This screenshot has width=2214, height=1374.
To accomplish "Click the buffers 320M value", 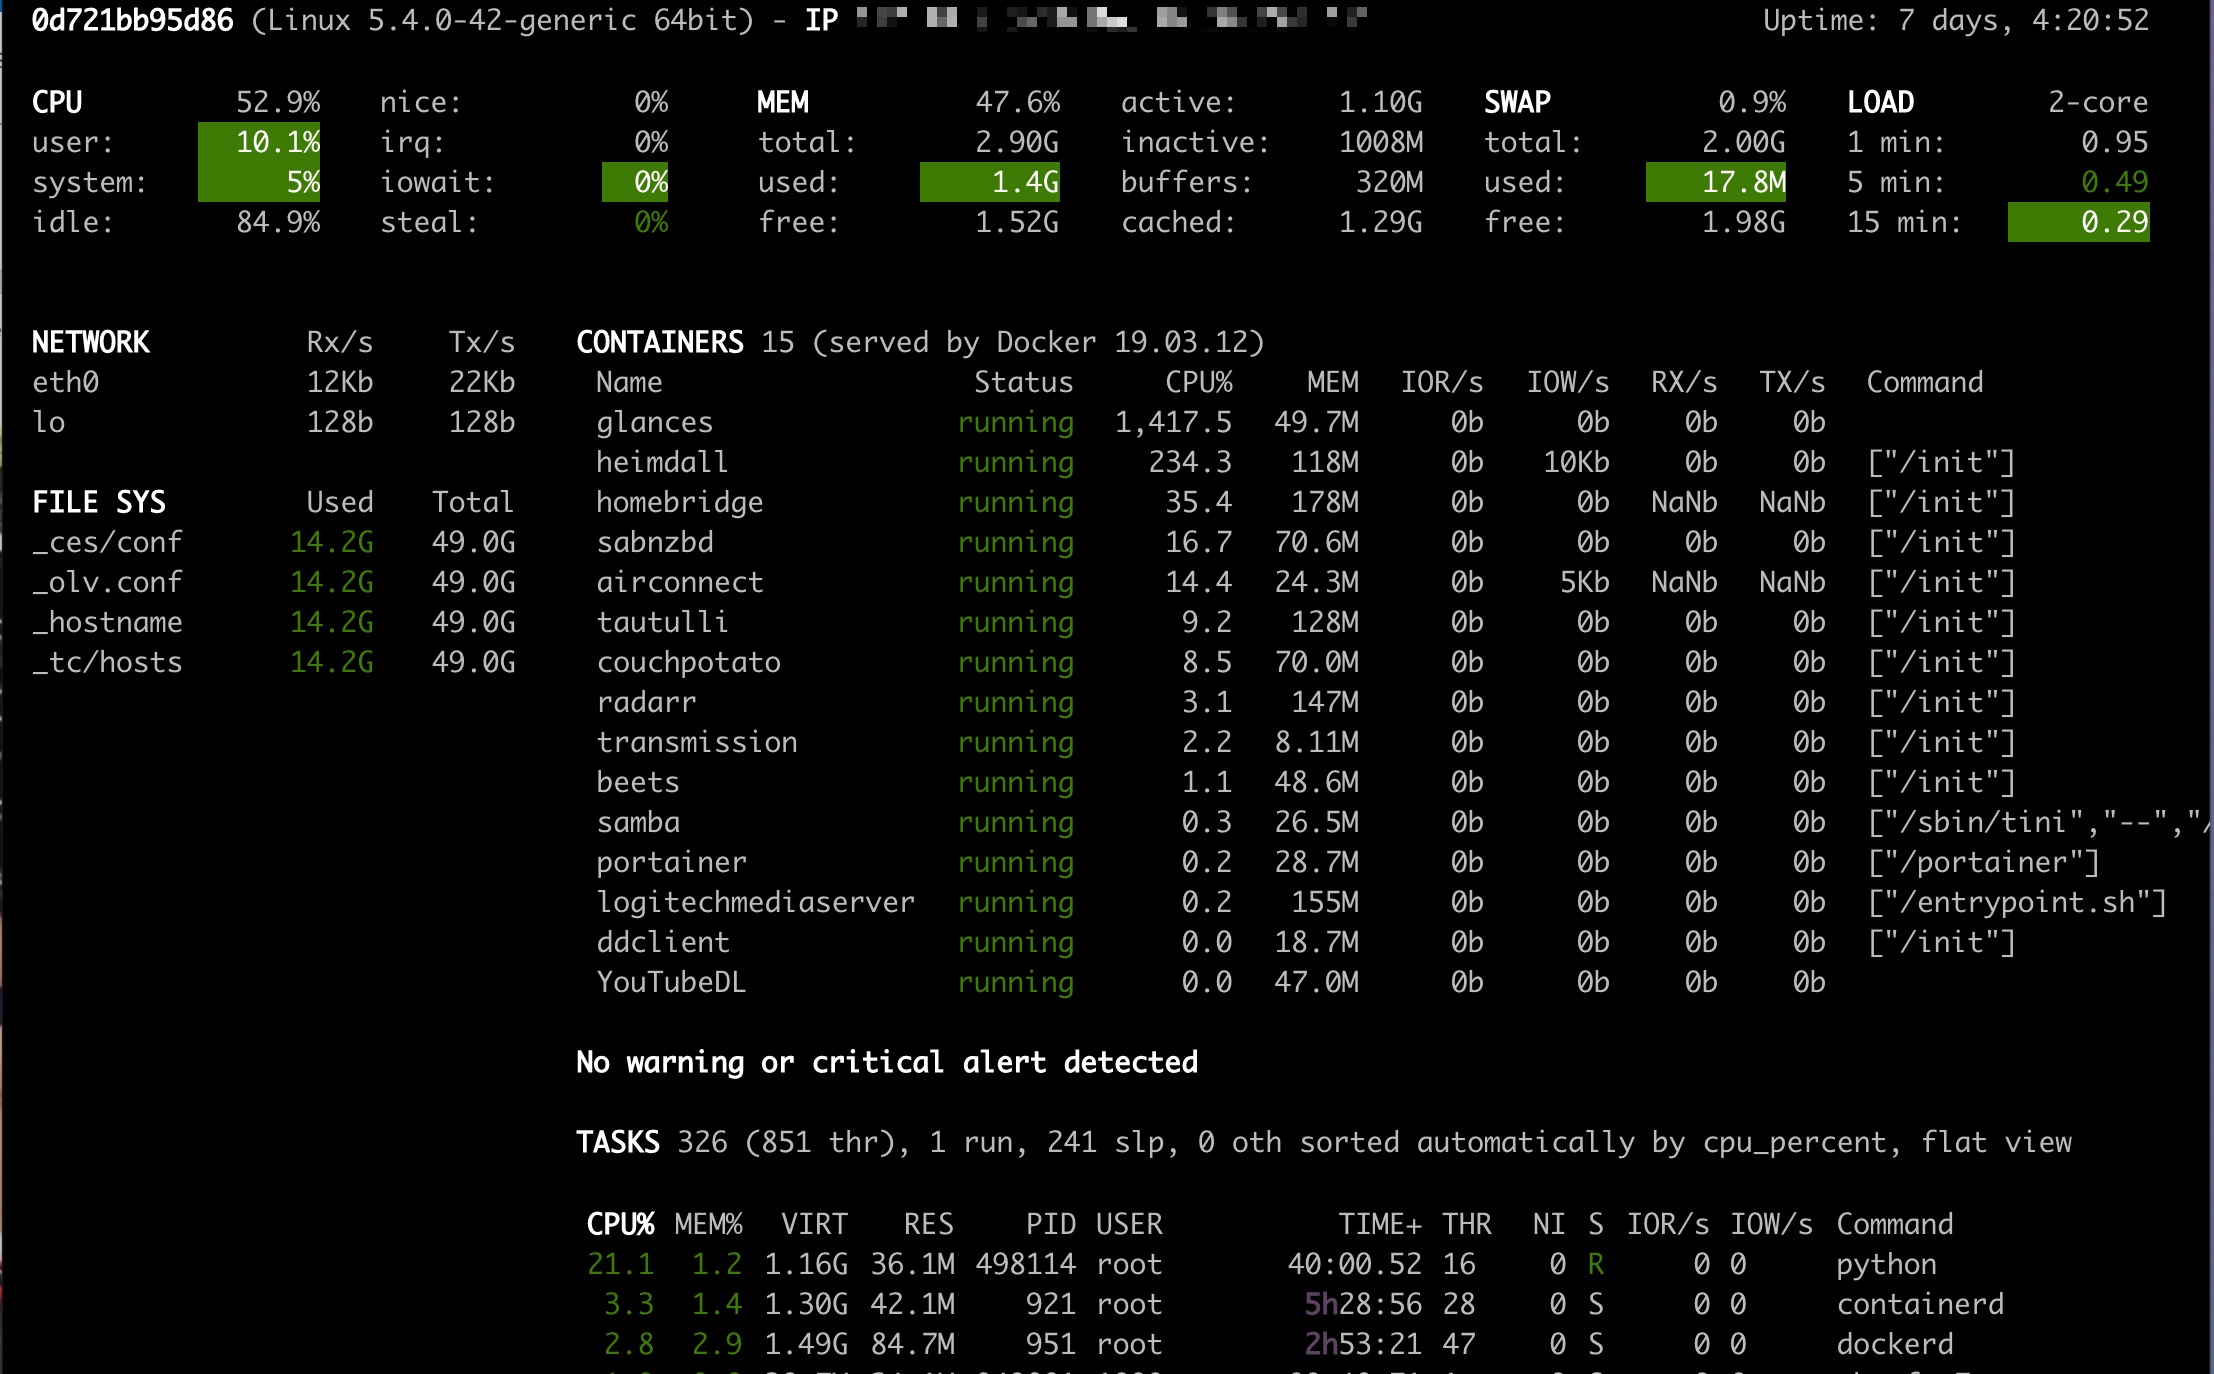I will [1389, 182].
